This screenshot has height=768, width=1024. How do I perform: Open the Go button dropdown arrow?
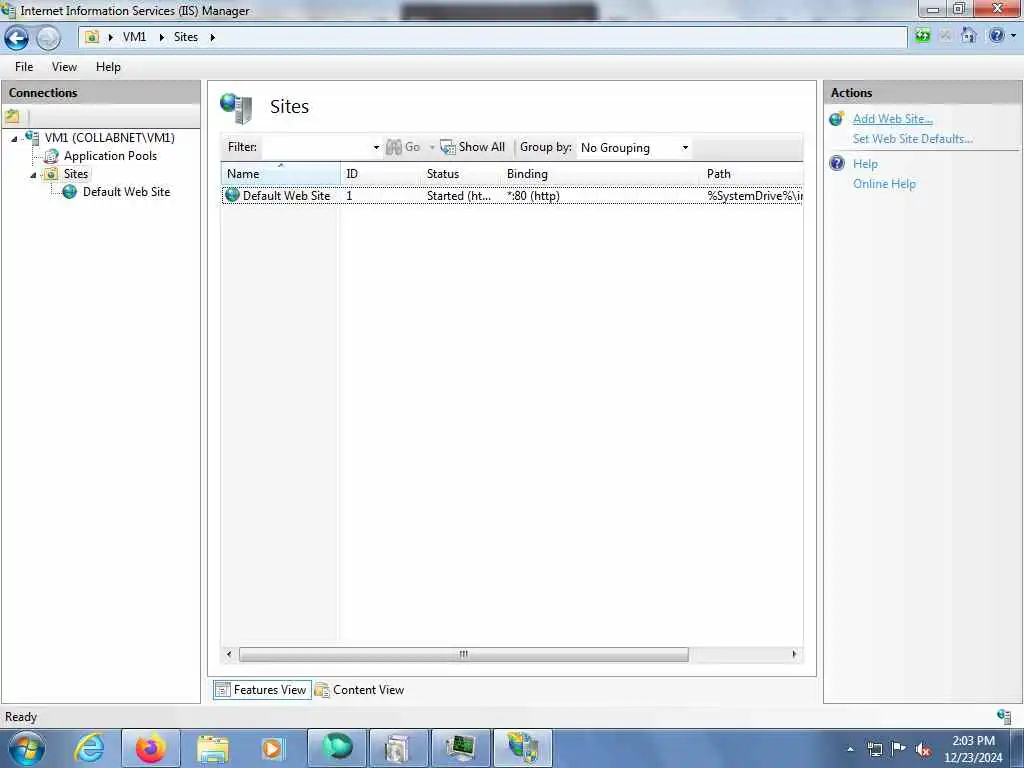pyautogui.click(x=432, y=148)
